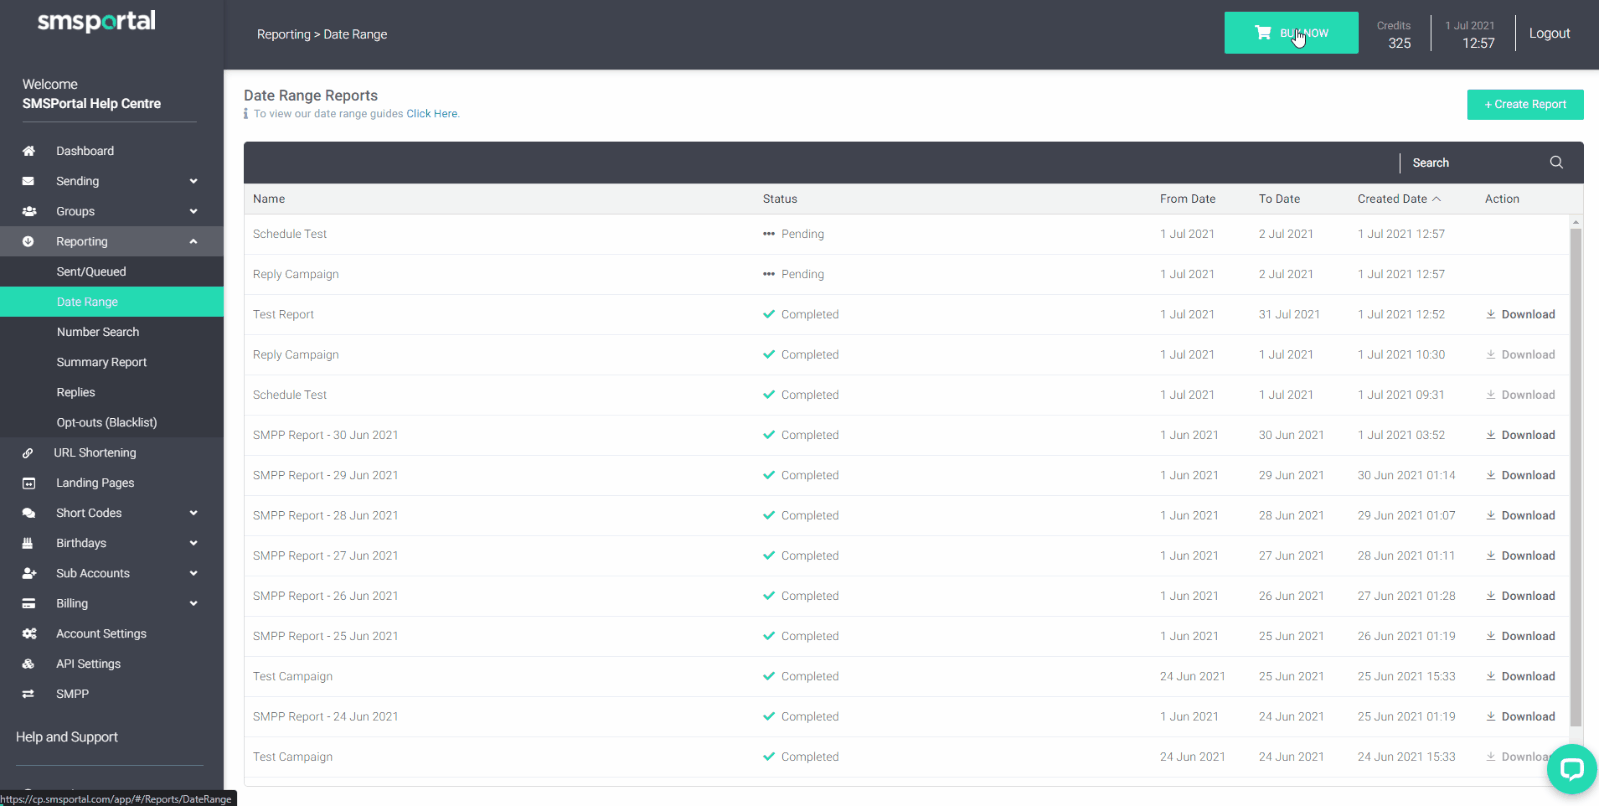The width and height of the screenshot is (1599, 806).
Task: Expand the Sending menu chevron
Action: (193, 181)
